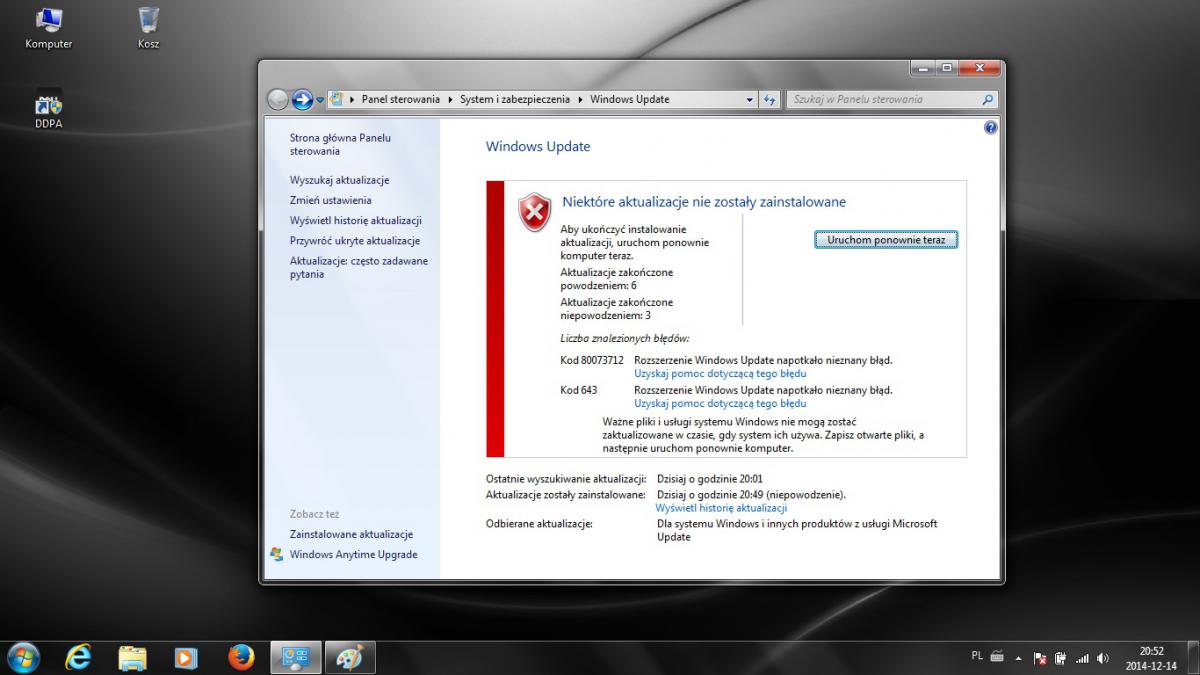The height and width of the screenshot is (675, 1200).
Task: Click the red error shield icon
Action: 535,212
